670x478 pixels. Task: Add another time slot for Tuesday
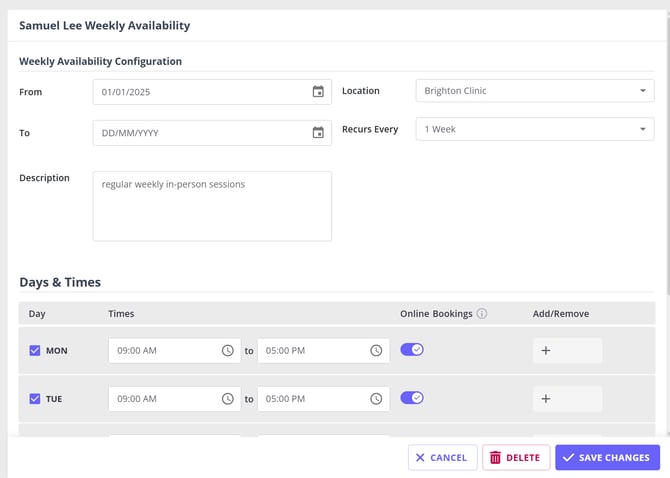coord(546,399)
